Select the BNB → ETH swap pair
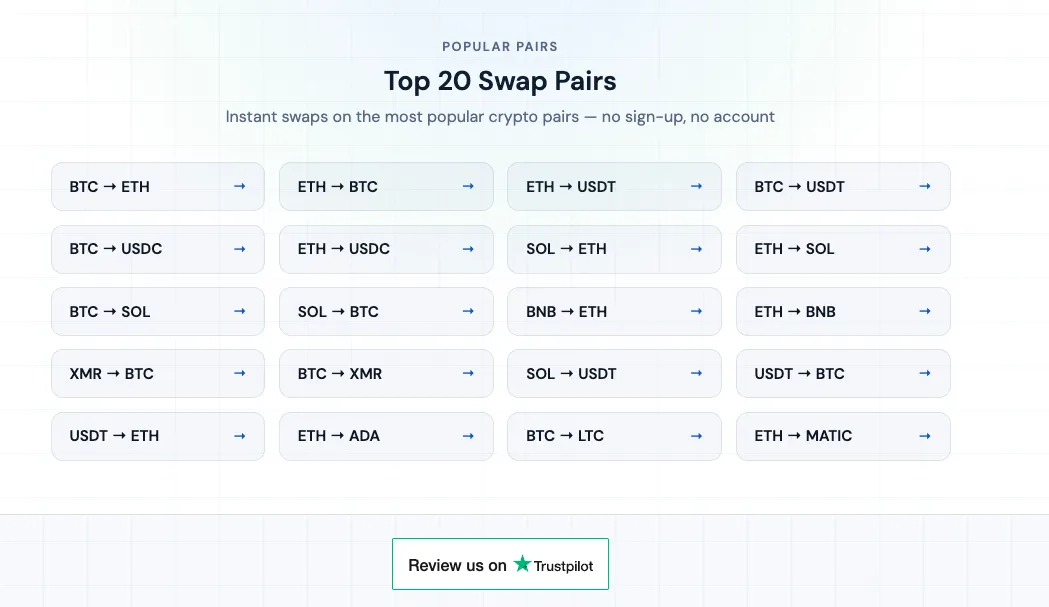1049x607 pixels. pyautogui.click(x=614, y=311)
